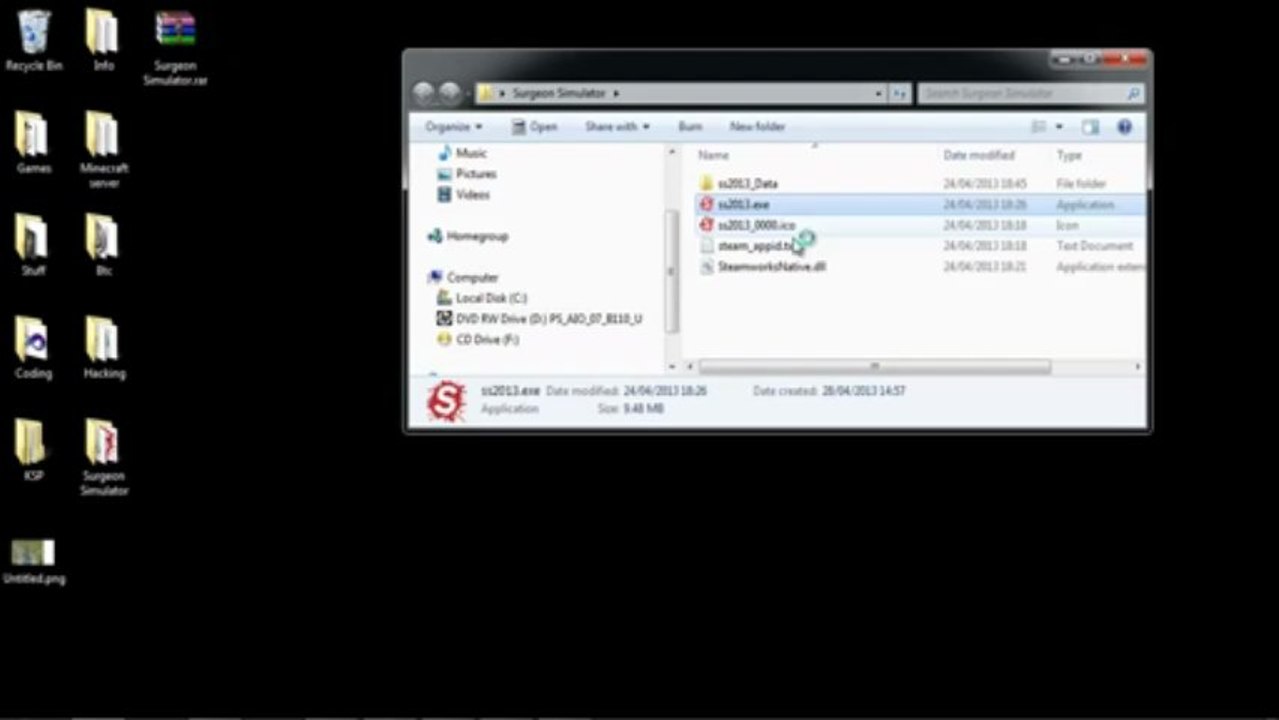
Task: Create a New folder from the toolbar
Action: (x=757, y=127)
